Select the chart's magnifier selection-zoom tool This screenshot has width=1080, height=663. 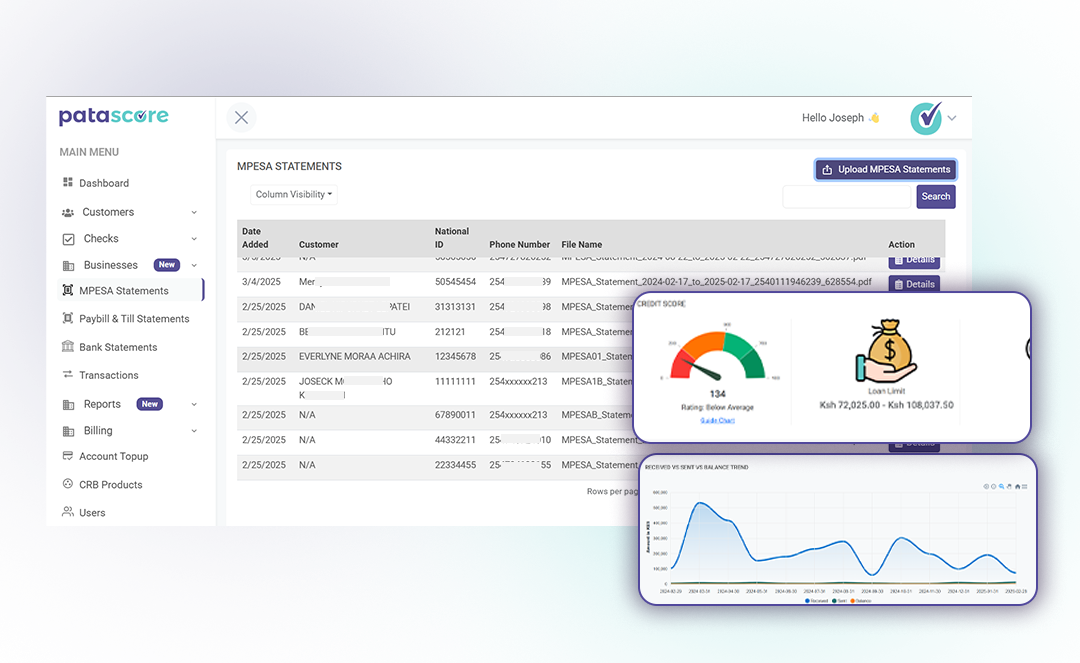coord(1001,486)
